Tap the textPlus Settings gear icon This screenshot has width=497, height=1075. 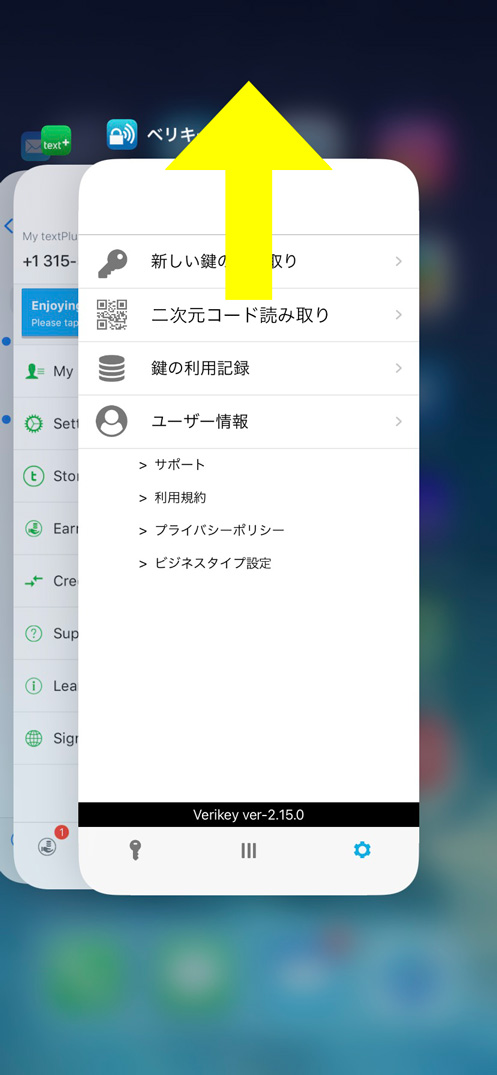tap(33, 424)
